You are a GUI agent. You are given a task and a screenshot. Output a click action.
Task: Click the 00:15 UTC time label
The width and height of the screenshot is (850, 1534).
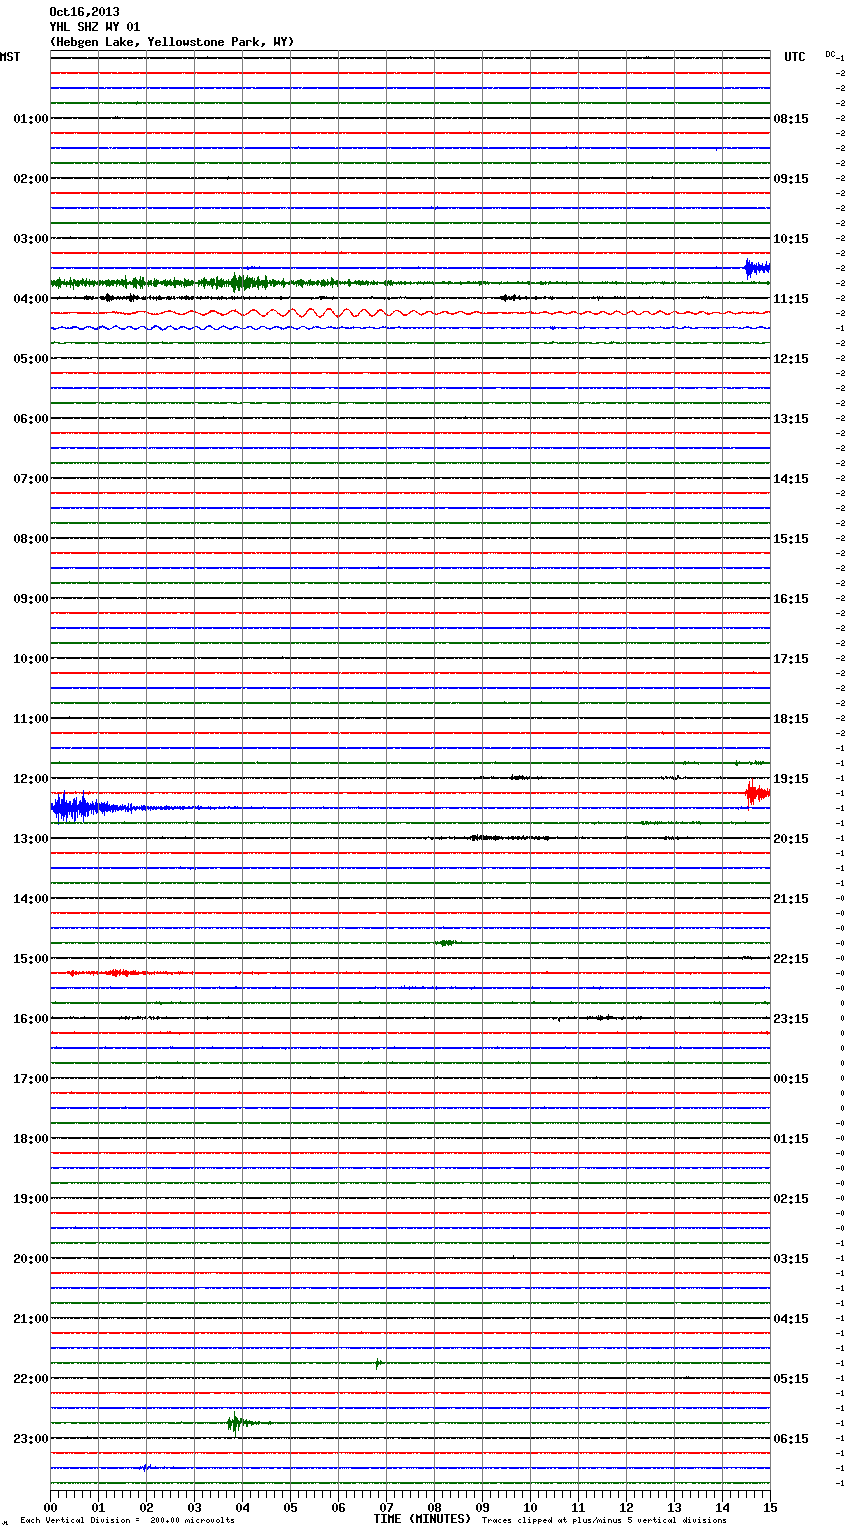791,1079
